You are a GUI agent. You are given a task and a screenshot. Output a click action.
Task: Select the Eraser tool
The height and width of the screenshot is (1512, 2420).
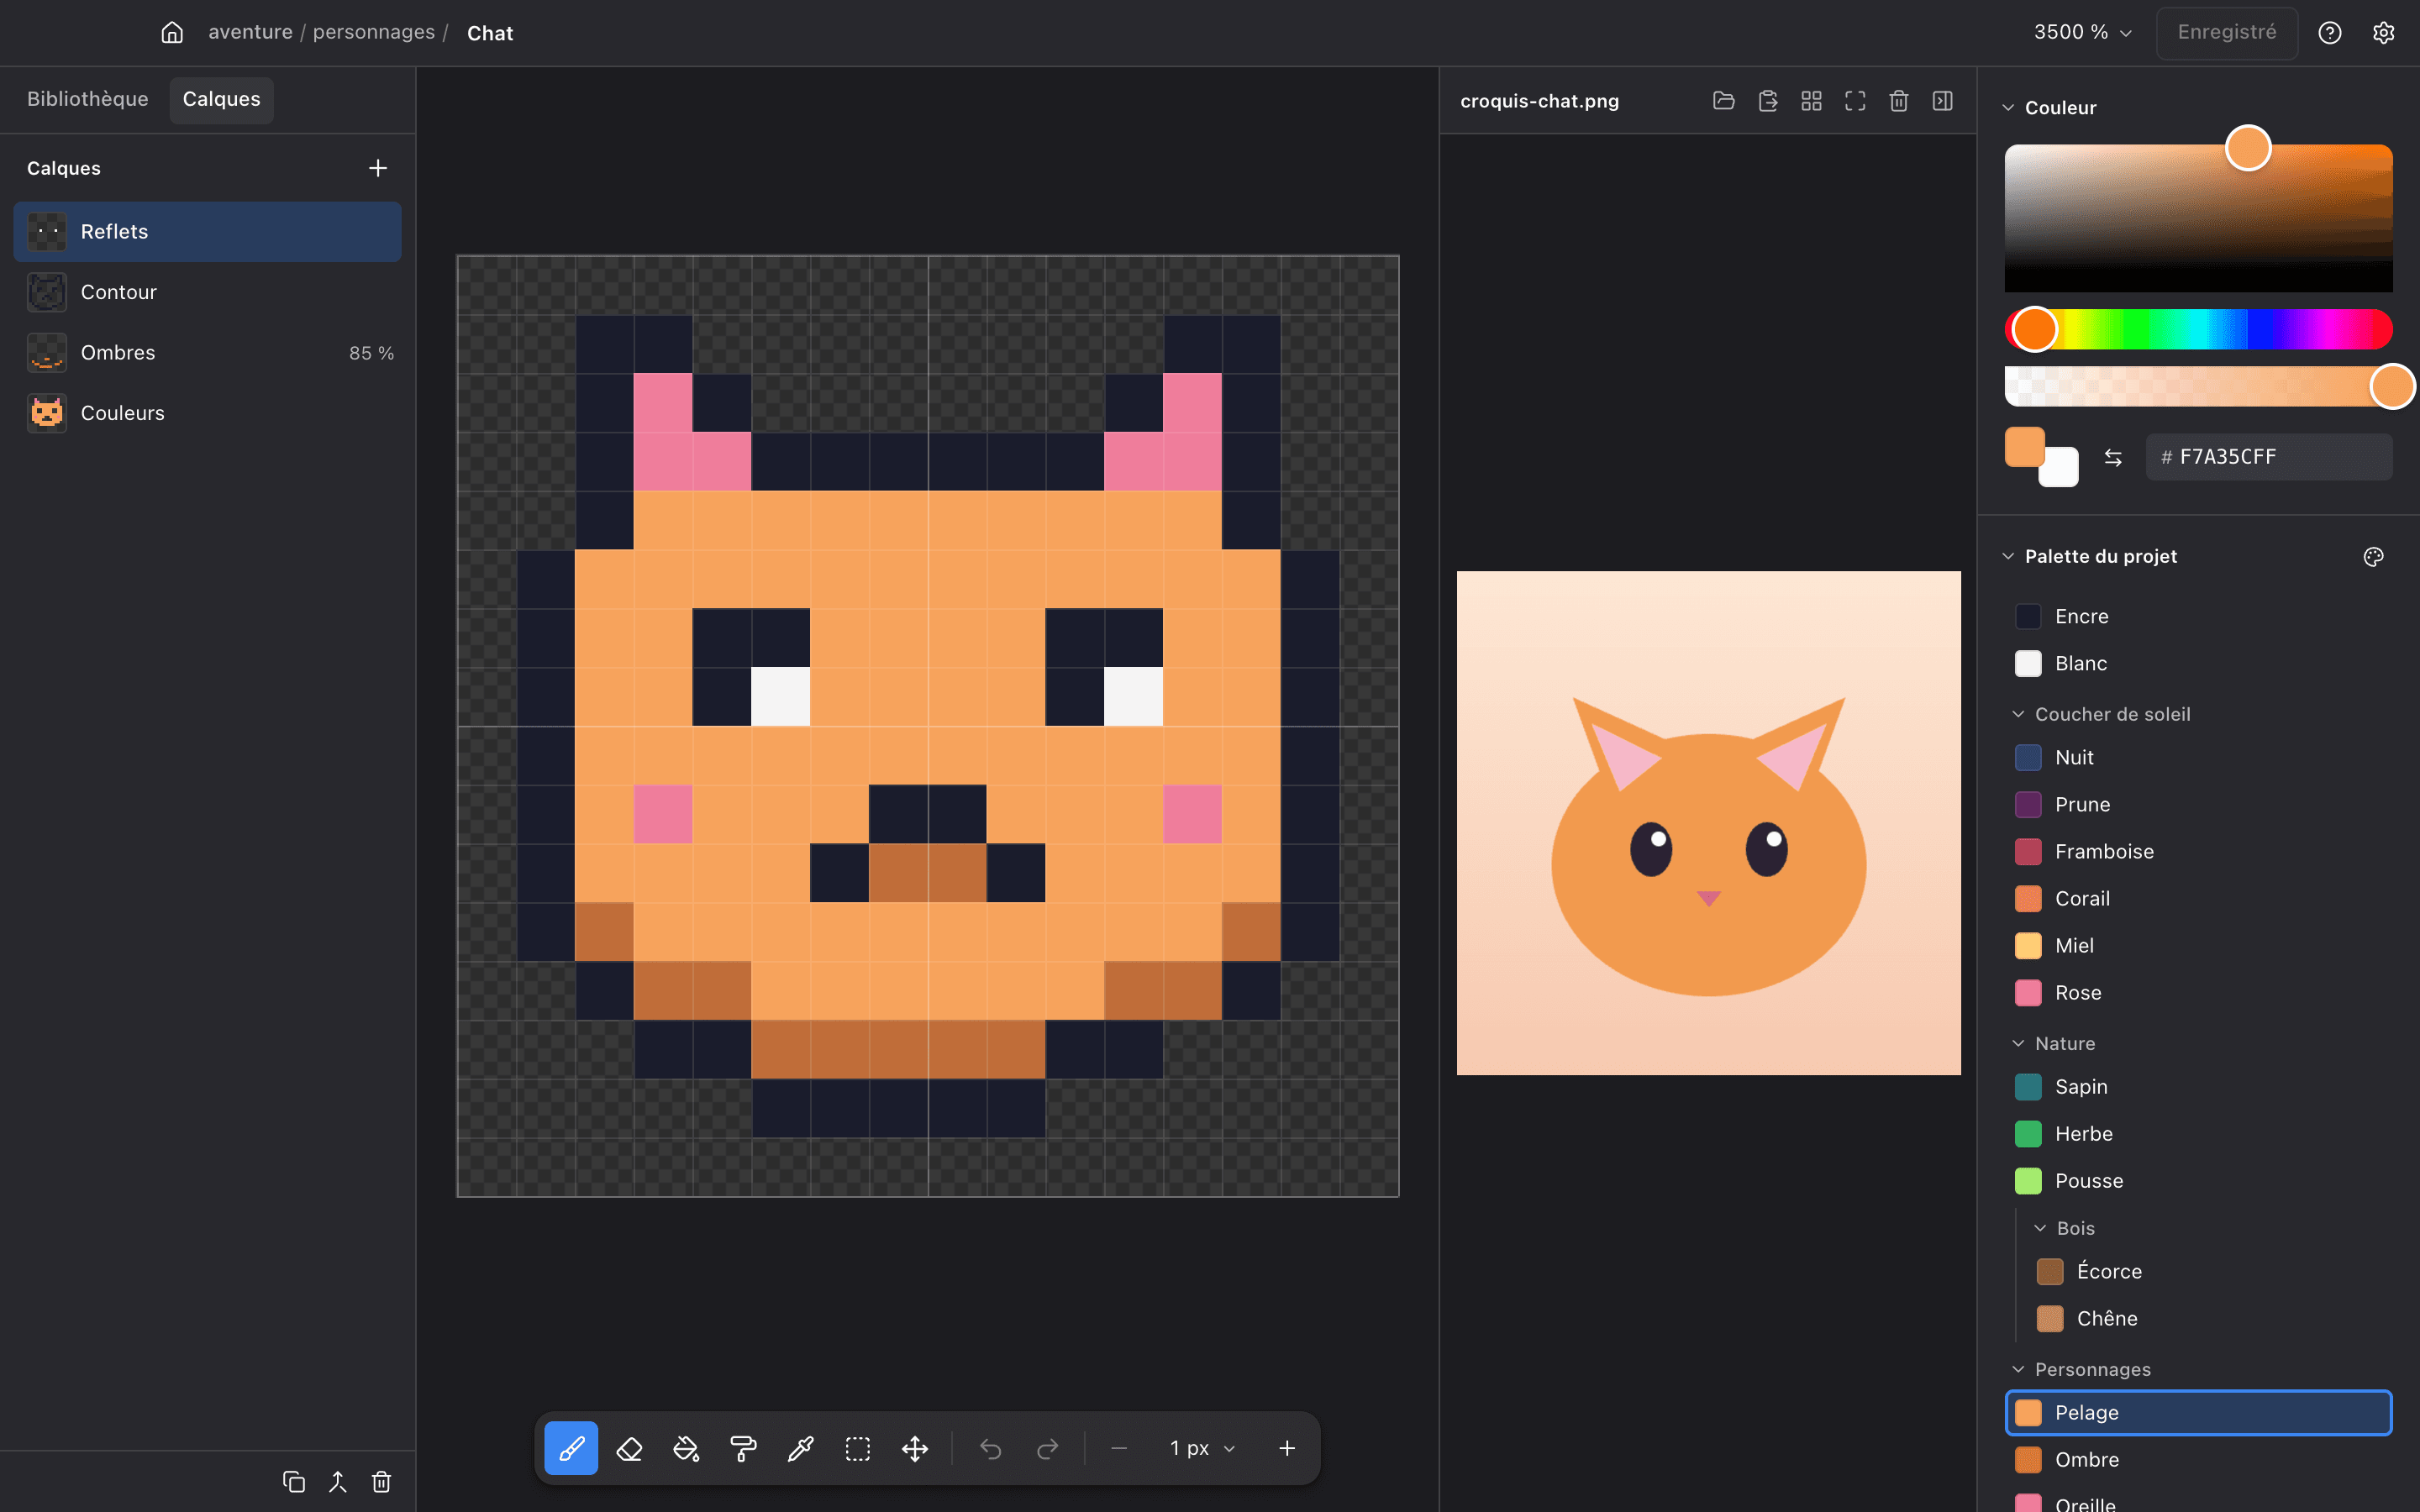(629, 1448)
